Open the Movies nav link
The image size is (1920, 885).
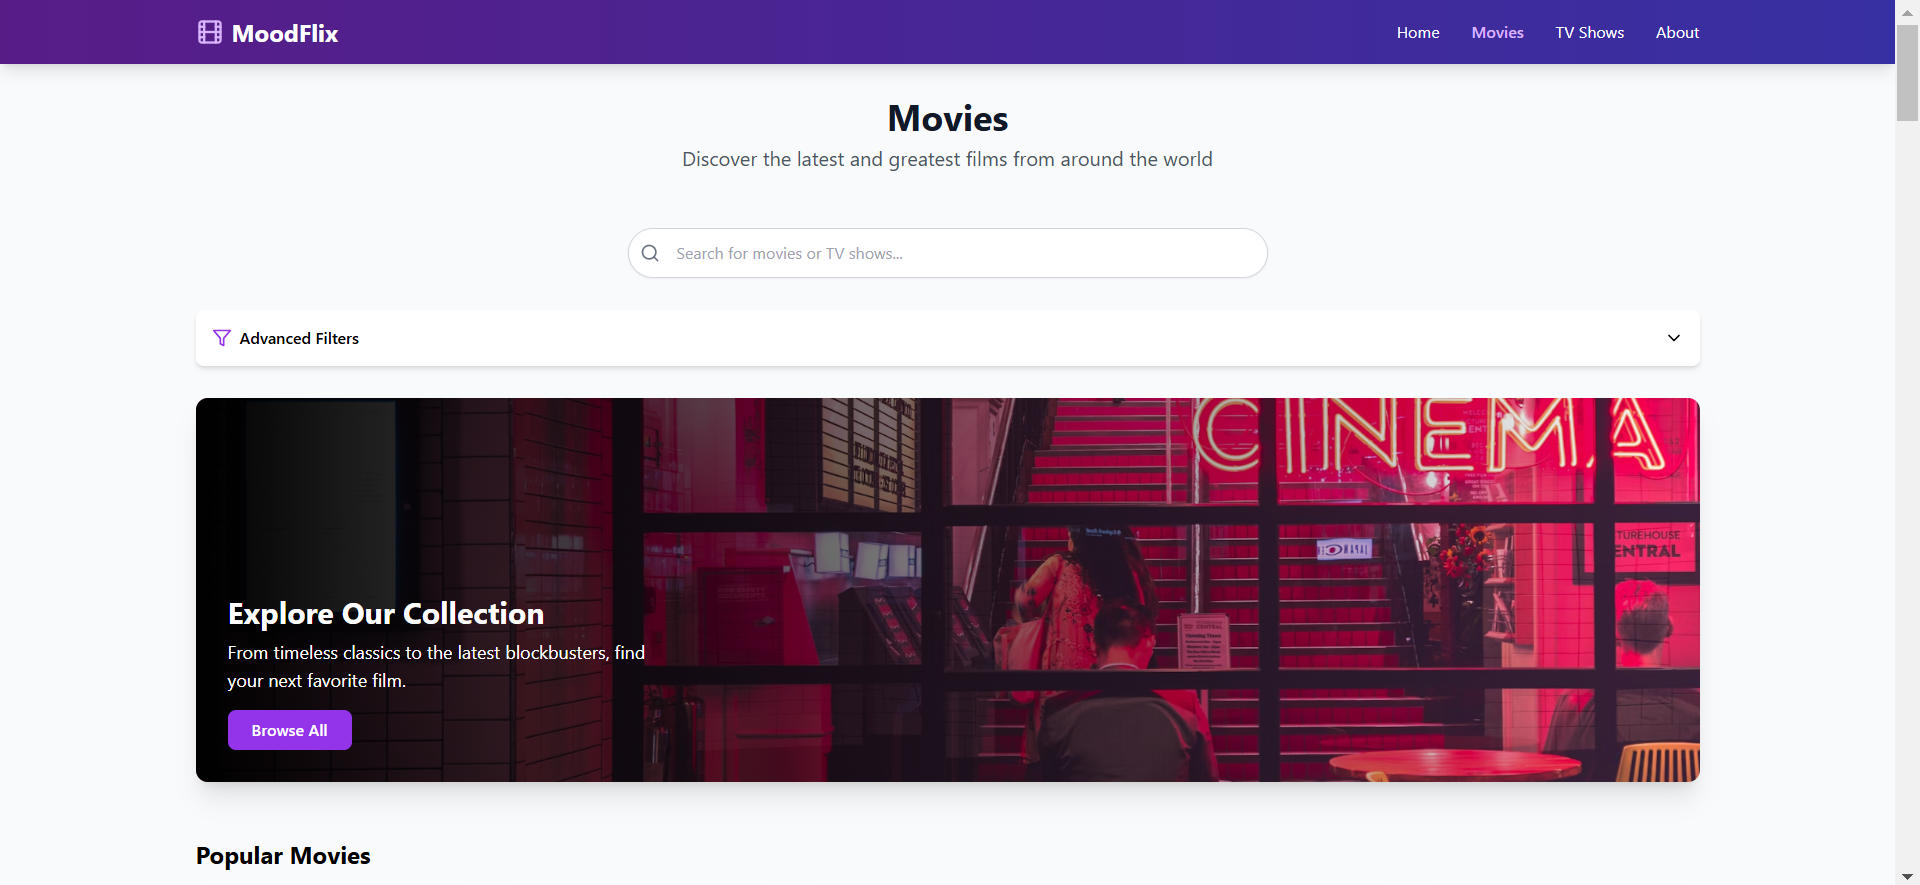click(x=1497, y=33)
